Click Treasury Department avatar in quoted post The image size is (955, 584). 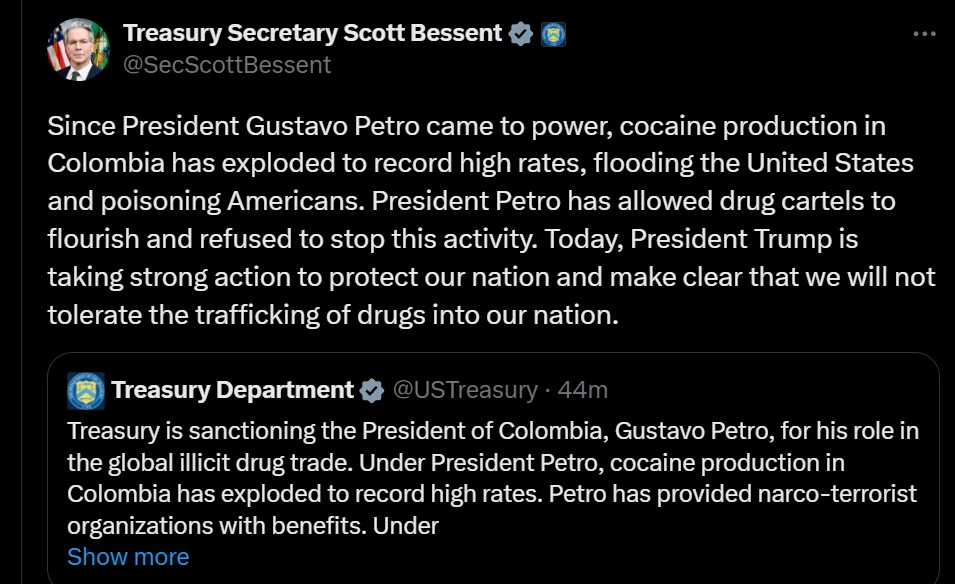tap(86, 390)
